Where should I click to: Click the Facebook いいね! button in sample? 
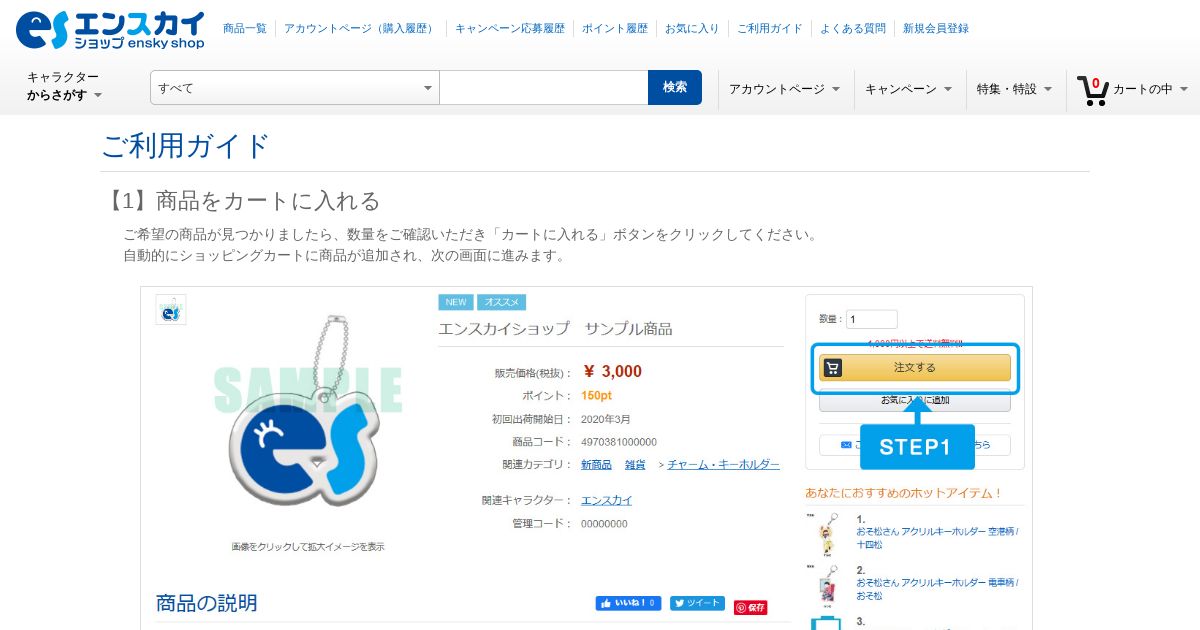[629, 604]
